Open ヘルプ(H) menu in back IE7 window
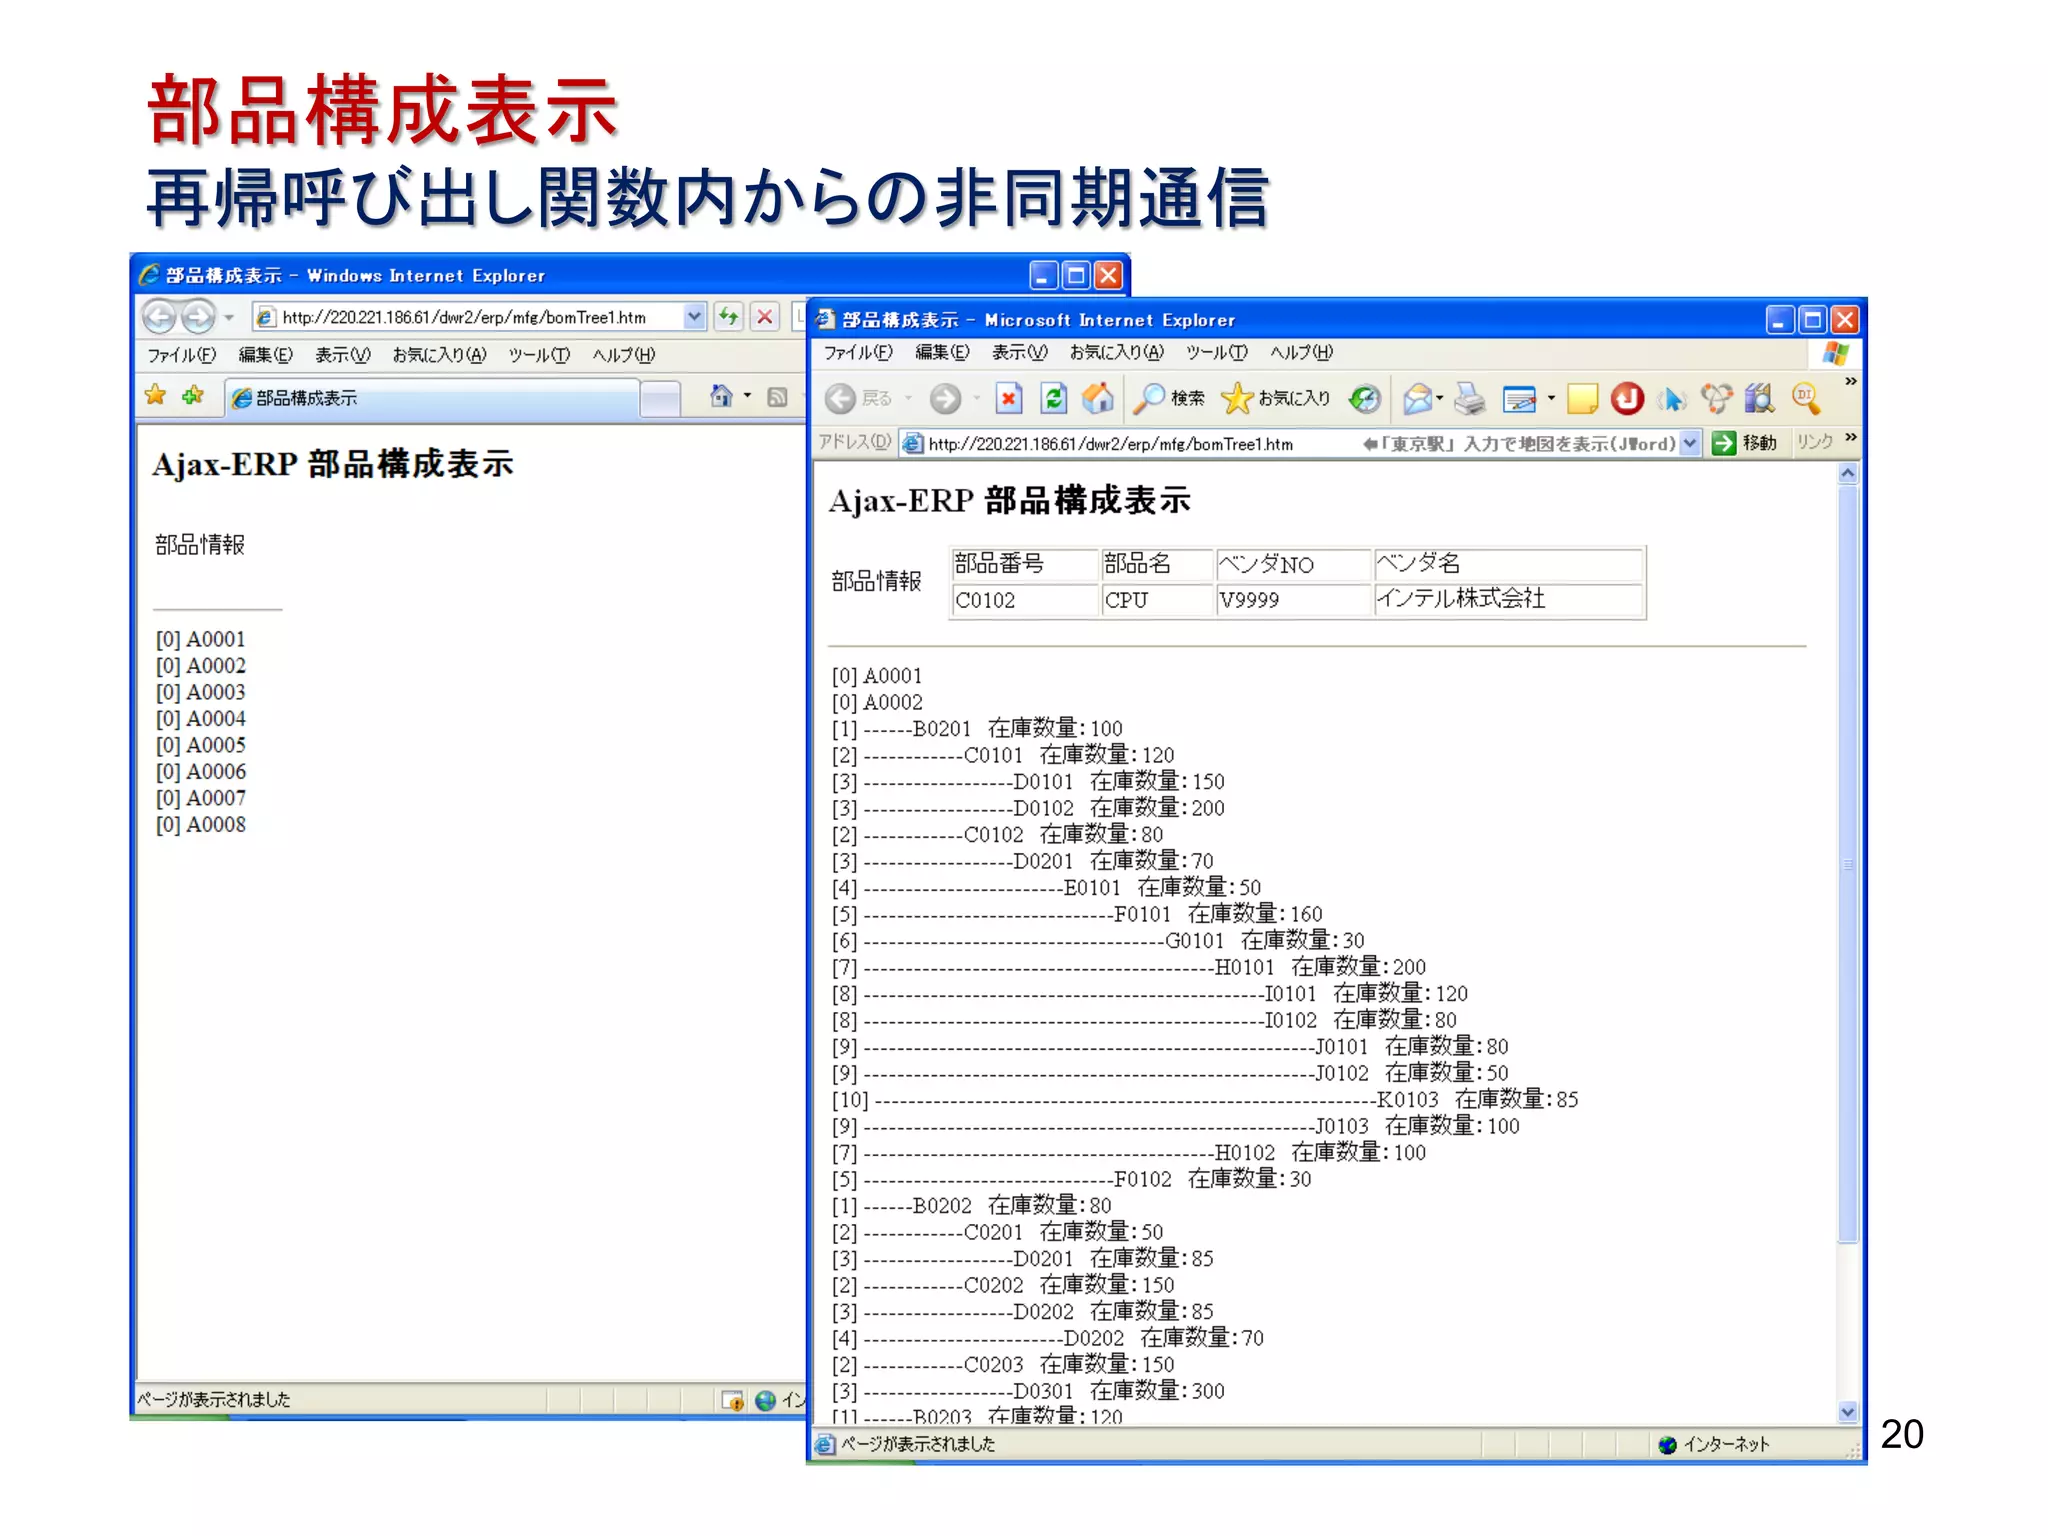Viewport: 2048px width, 1536px height. (623, 355)
